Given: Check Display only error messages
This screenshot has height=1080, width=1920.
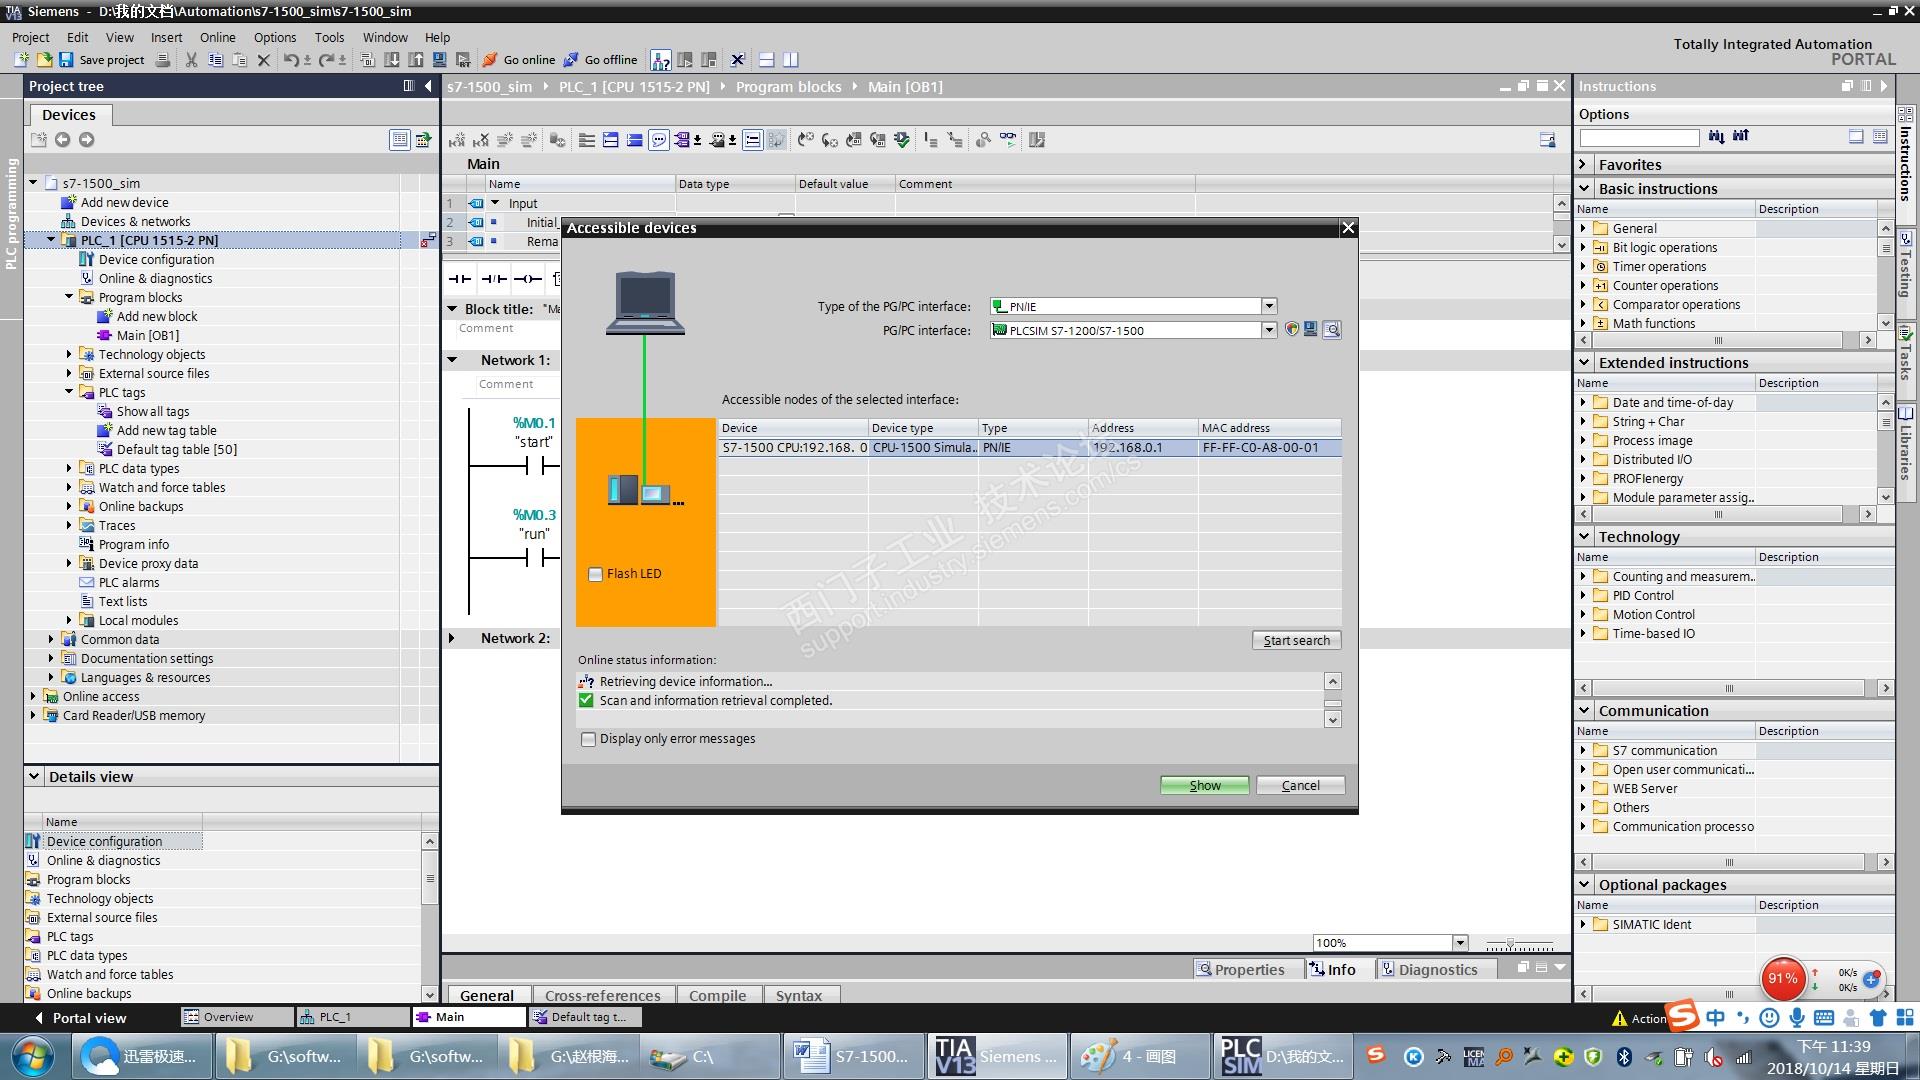Looking at the screenshot, I should pos(588,739).
